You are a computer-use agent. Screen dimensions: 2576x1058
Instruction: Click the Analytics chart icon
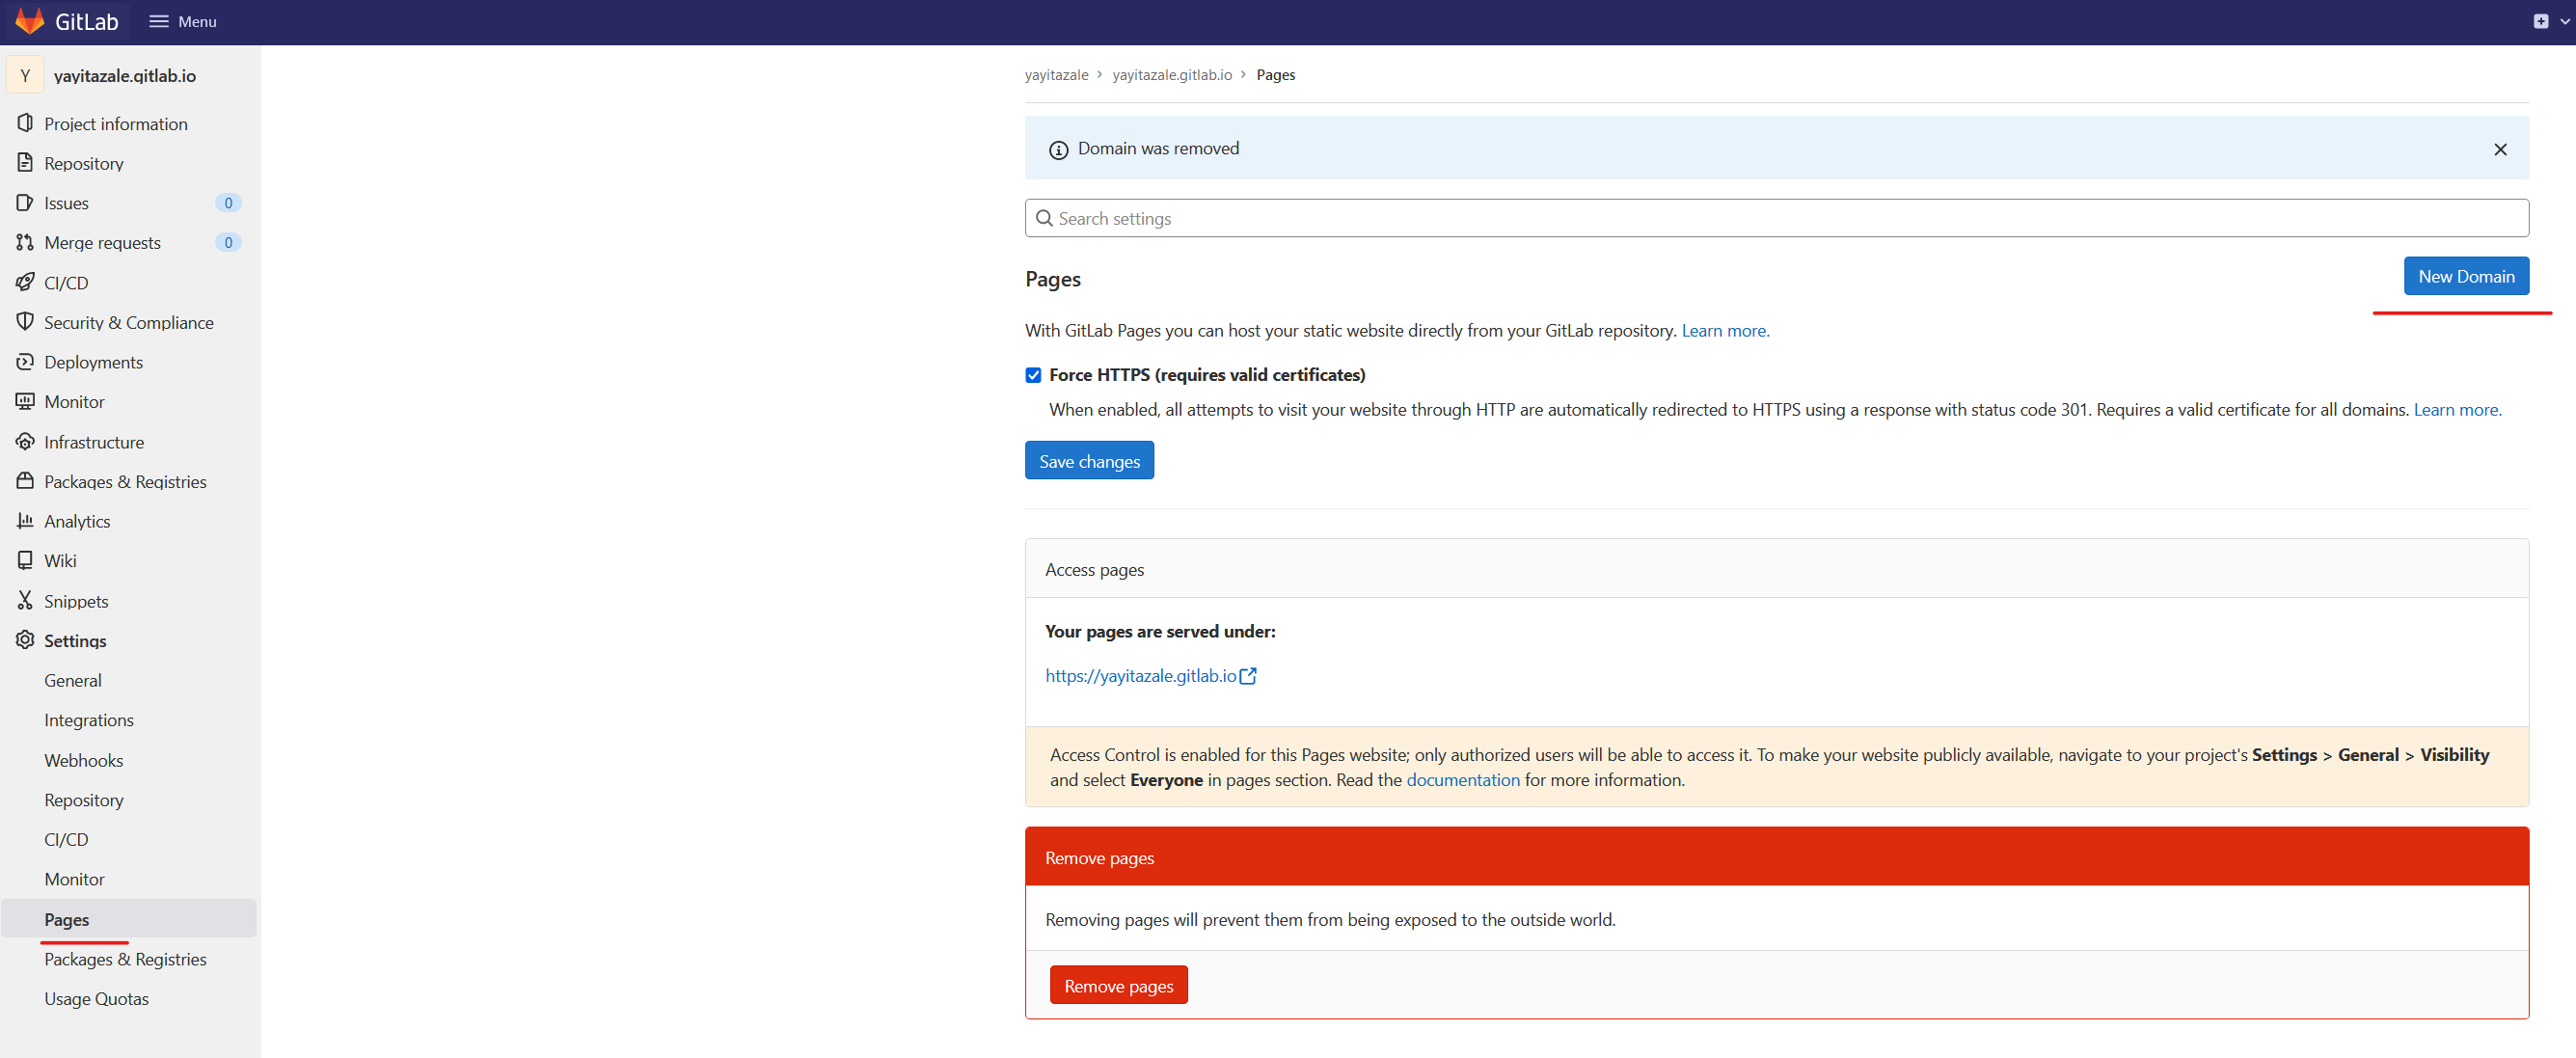(25, 520)
